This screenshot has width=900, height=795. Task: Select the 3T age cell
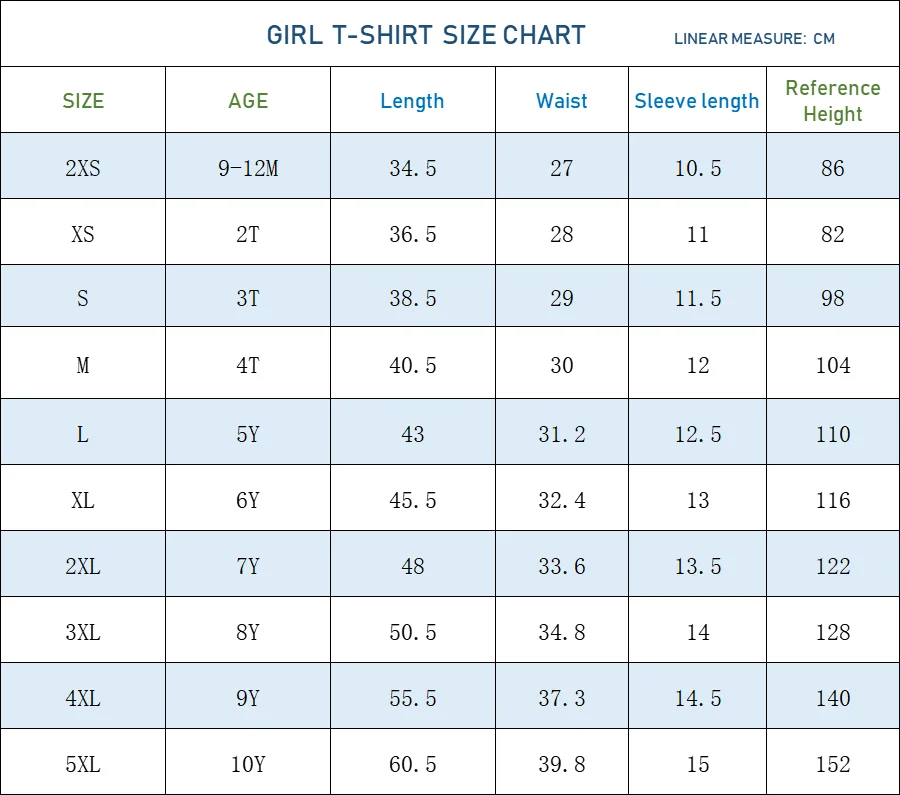(x=248, y=298)
